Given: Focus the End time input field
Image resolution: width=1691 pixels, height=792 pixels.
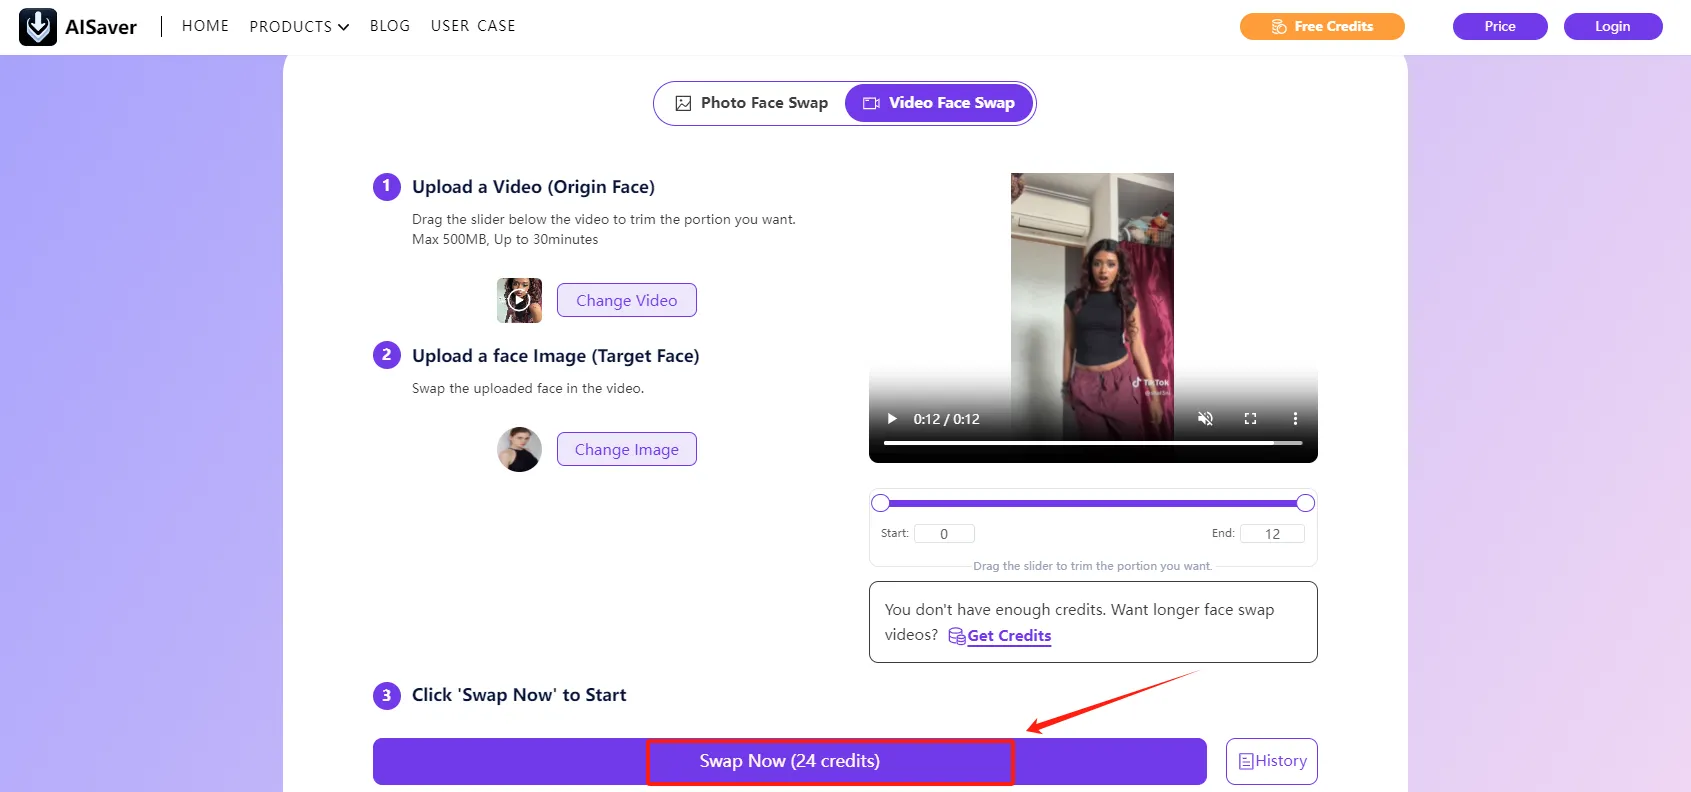Looking at the screenshot, I should click(1272, 534).
